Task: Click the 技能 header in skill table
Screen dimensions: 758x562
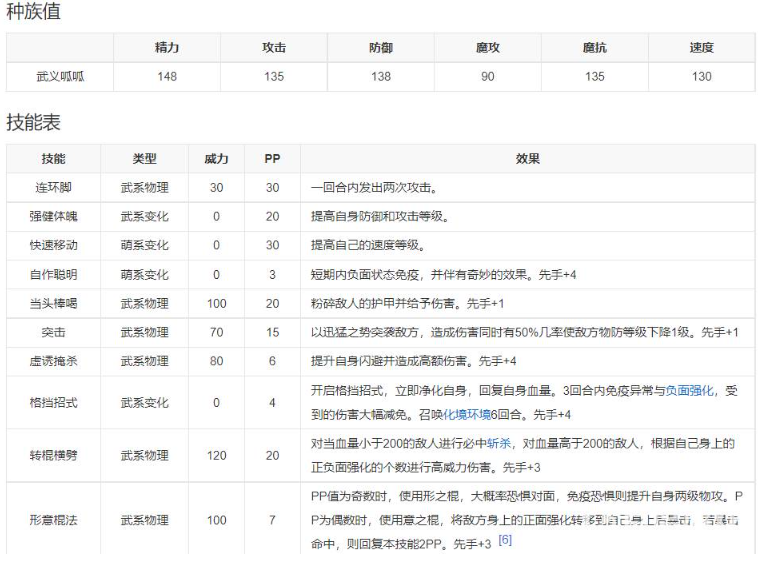Action: click(53, 159)
